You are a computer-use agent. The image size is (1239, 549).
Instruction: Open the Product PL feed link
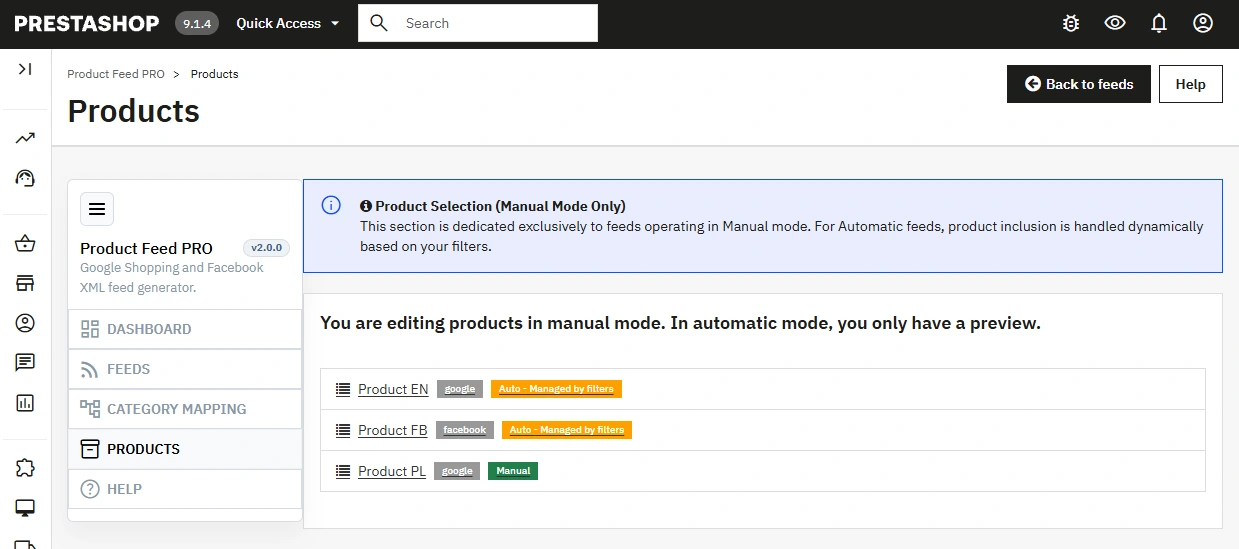(392, 471)
